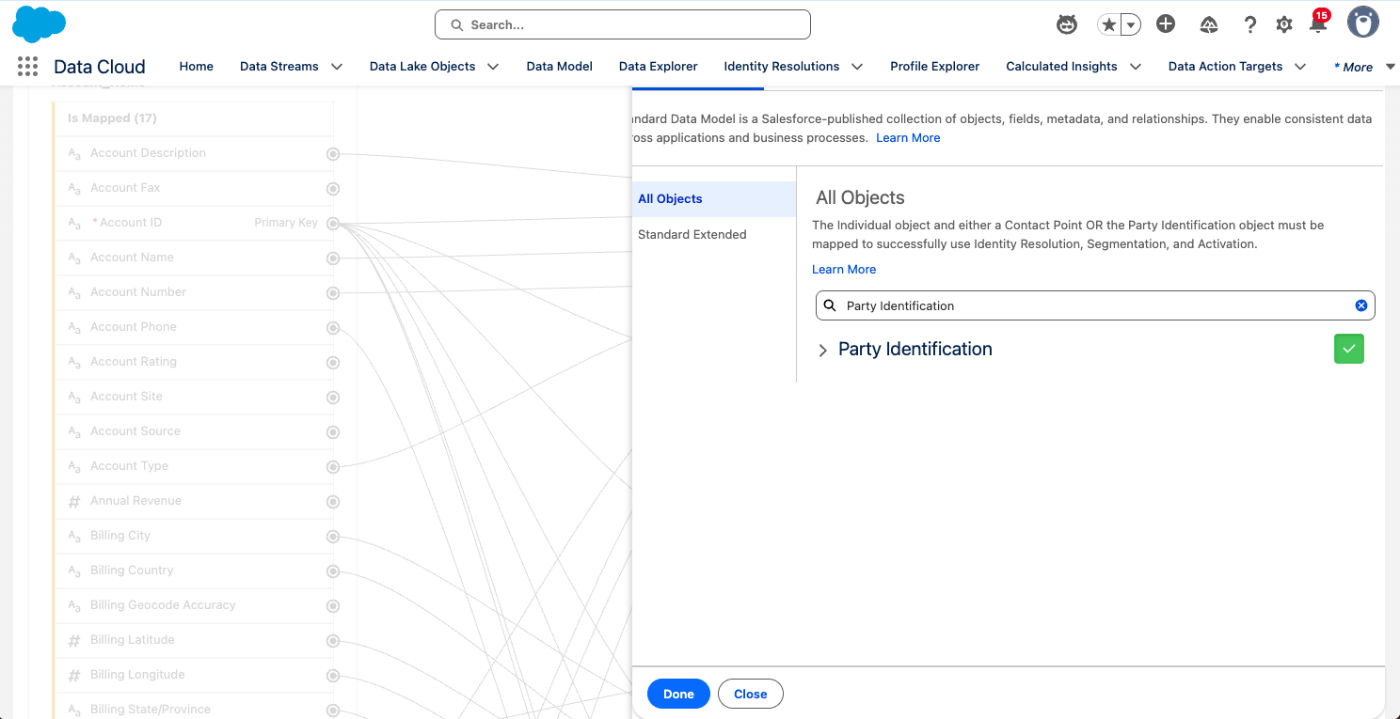Switch to the Data Explorer tab

coord(658,66)
